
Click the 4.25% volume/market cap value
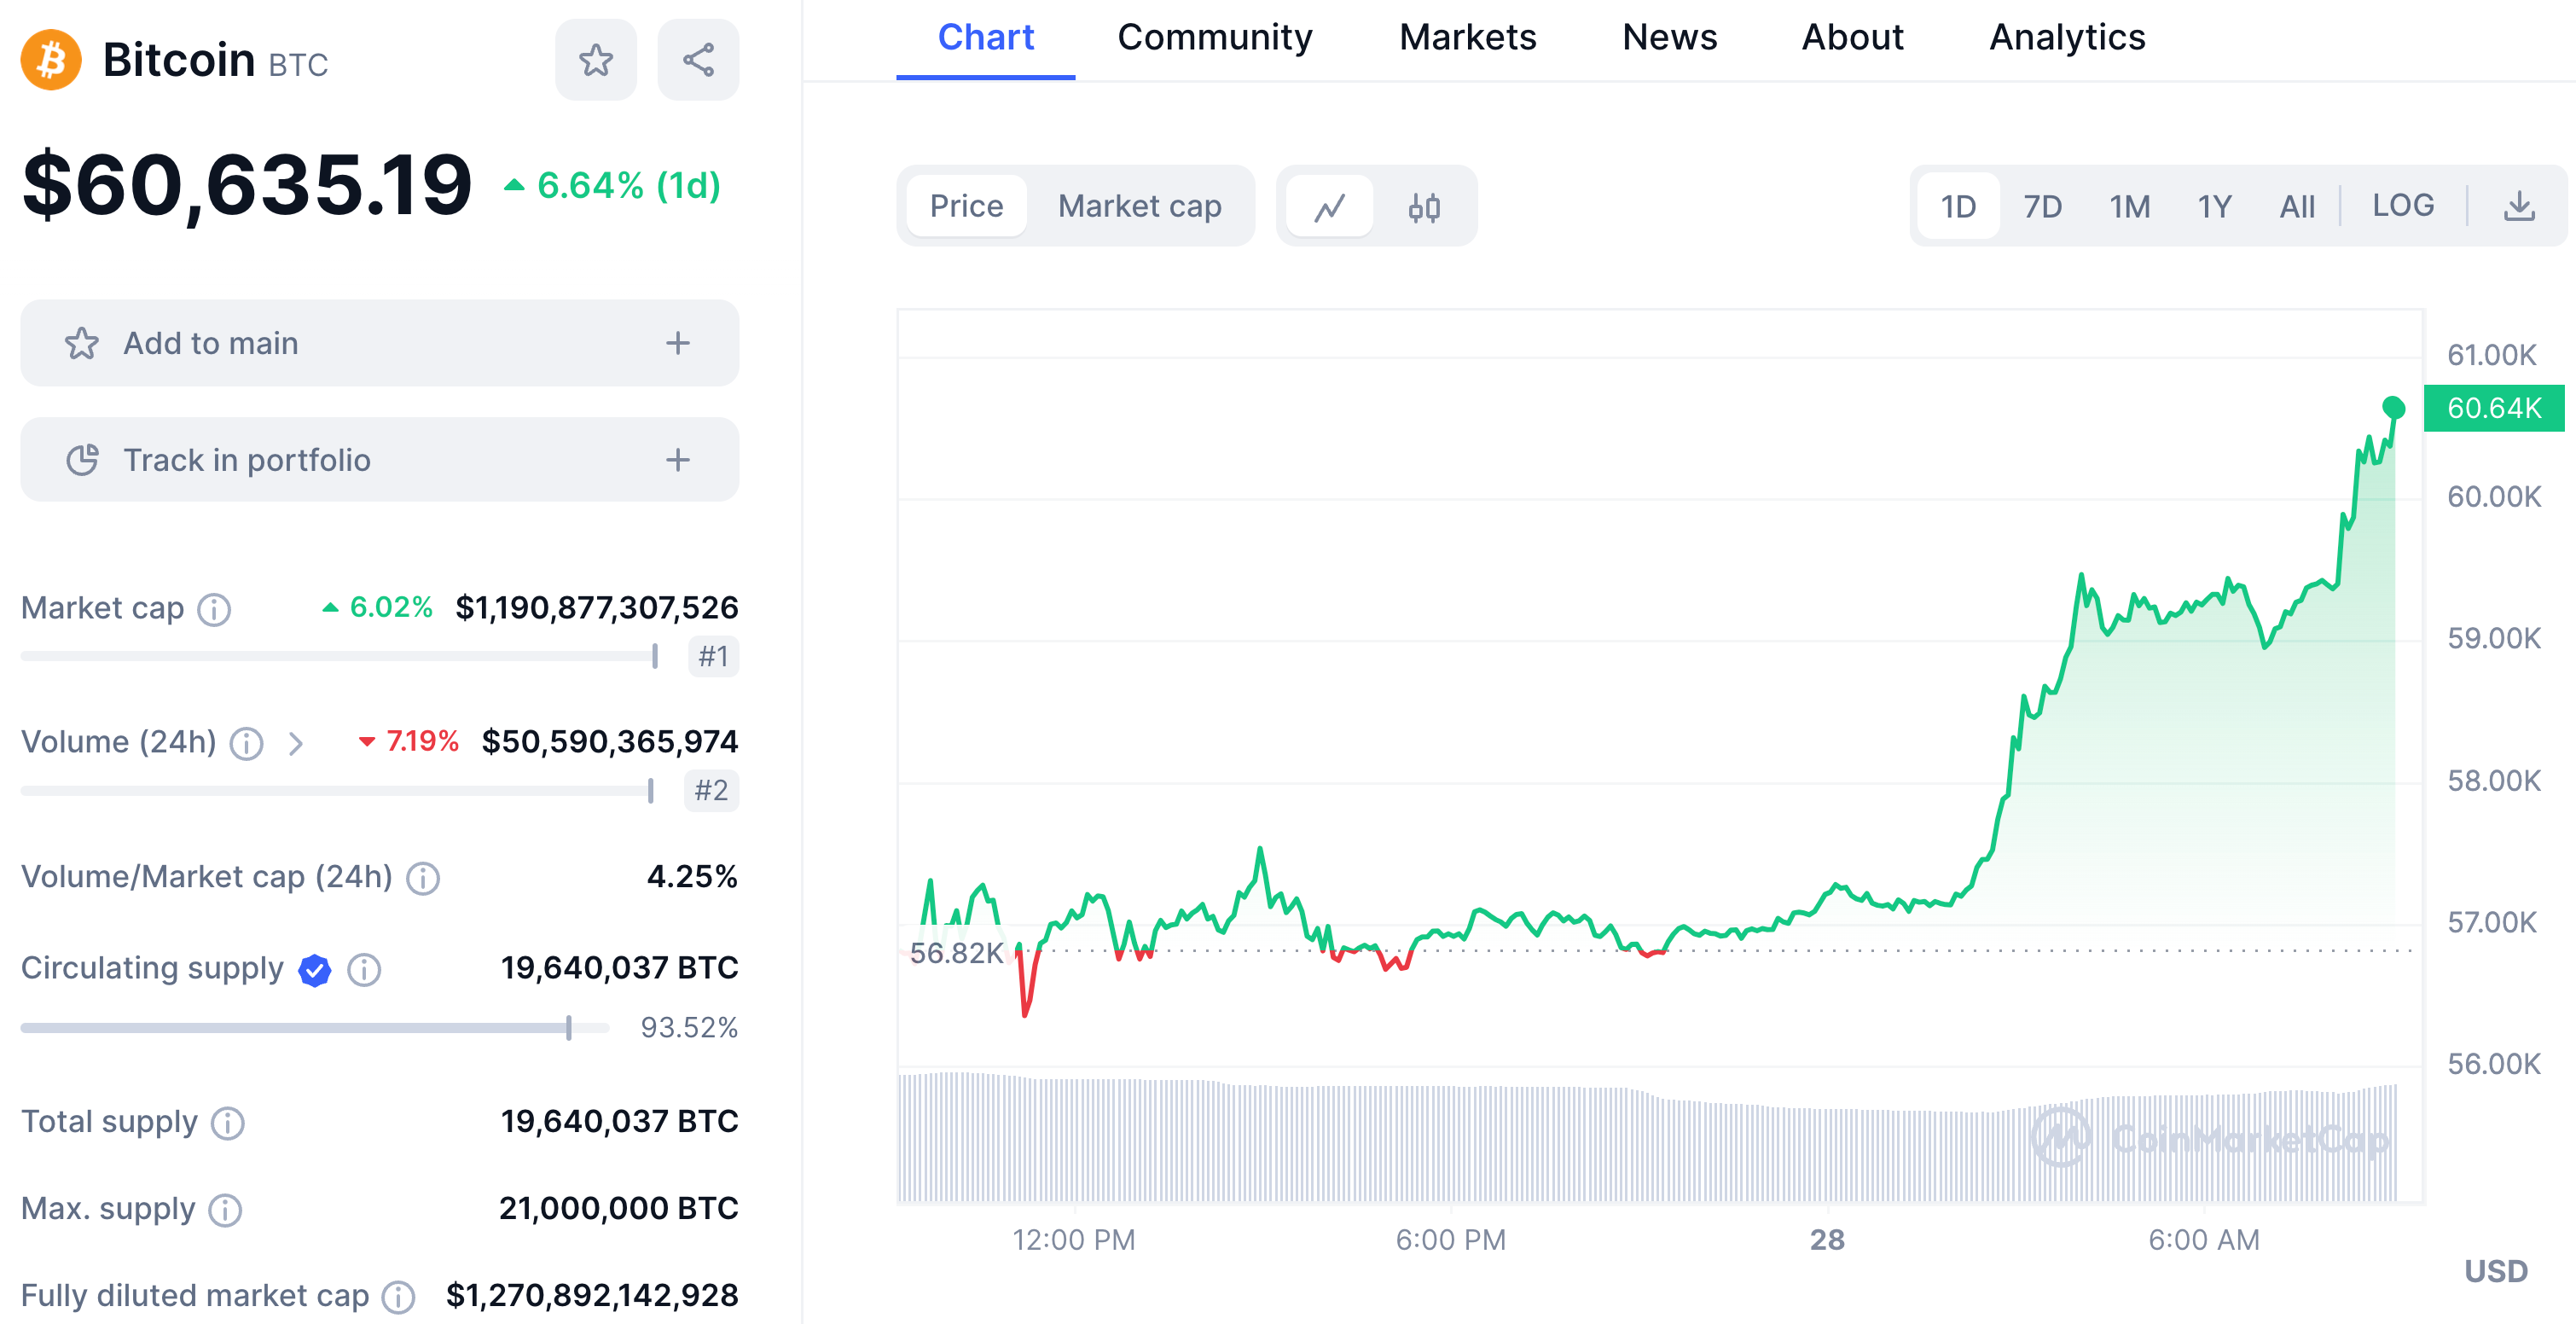(692, 877)
